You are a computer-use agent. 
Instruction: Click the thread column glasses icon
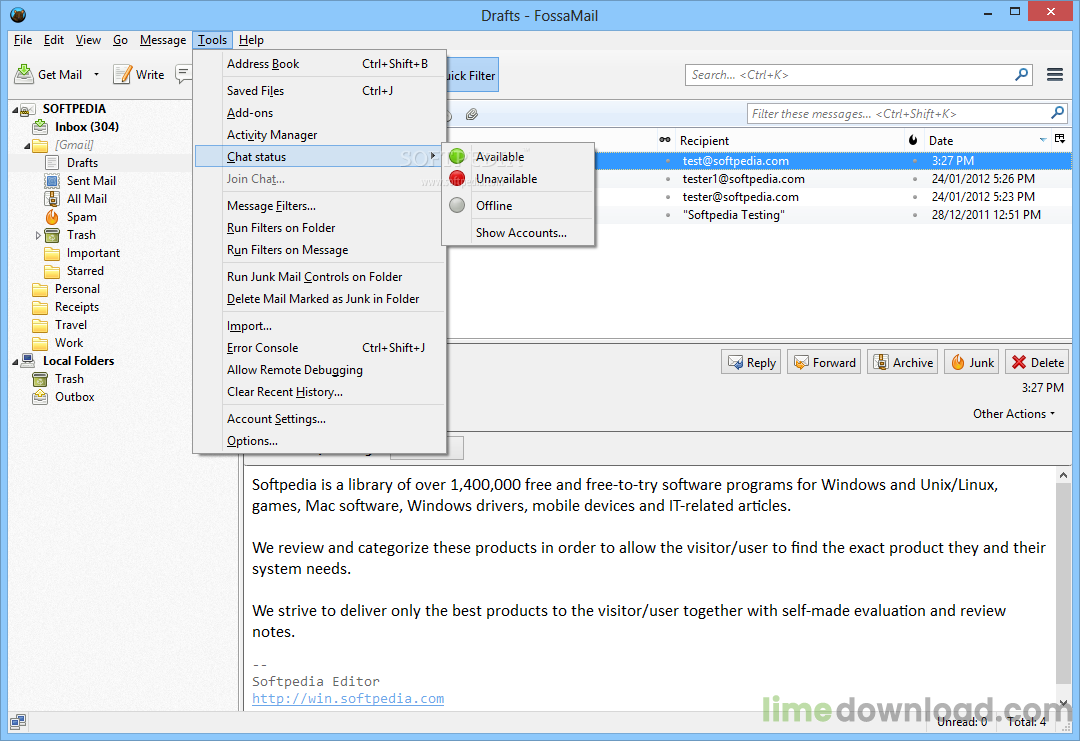click(665, 140)
